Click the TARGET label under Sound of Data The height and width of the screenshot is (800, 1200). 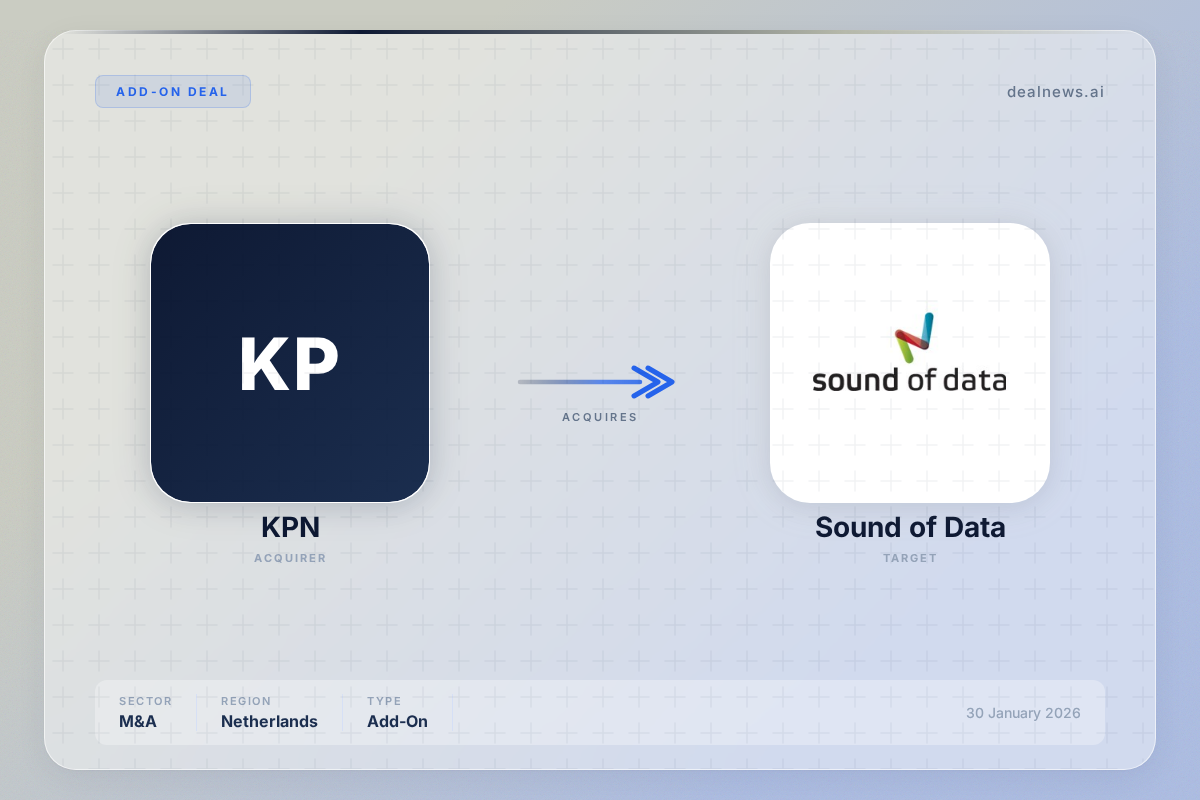point(909,558)
